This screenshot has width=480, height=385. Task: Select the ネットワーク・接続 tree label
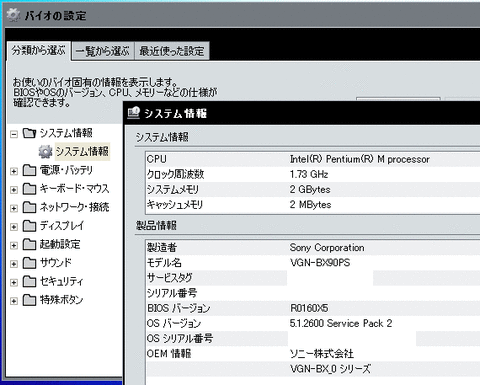click(74, 207)
